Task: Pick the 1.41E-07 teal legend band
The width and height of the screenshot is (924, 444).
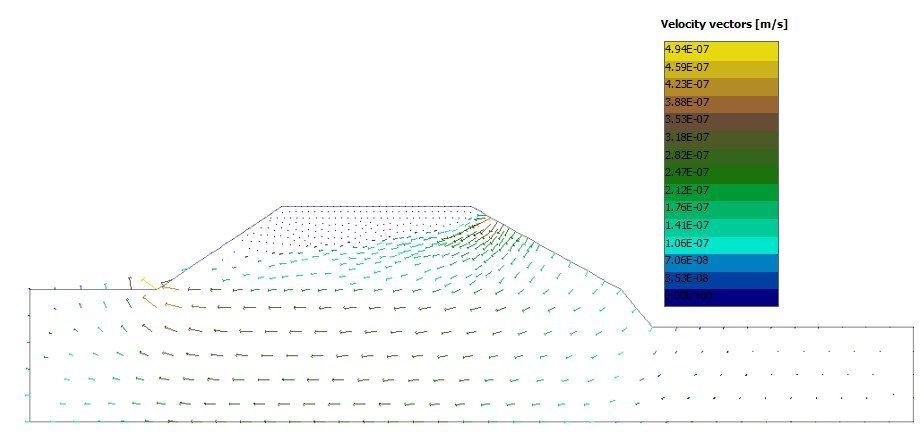Action: (x=721, y=227)
